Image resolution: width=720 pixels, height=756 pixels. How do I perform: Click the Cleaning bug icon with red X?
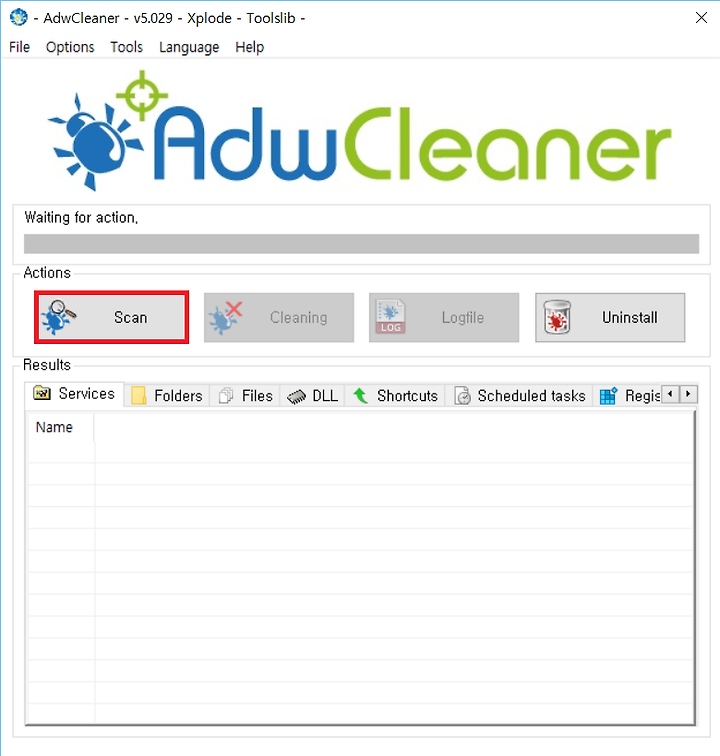225,318
